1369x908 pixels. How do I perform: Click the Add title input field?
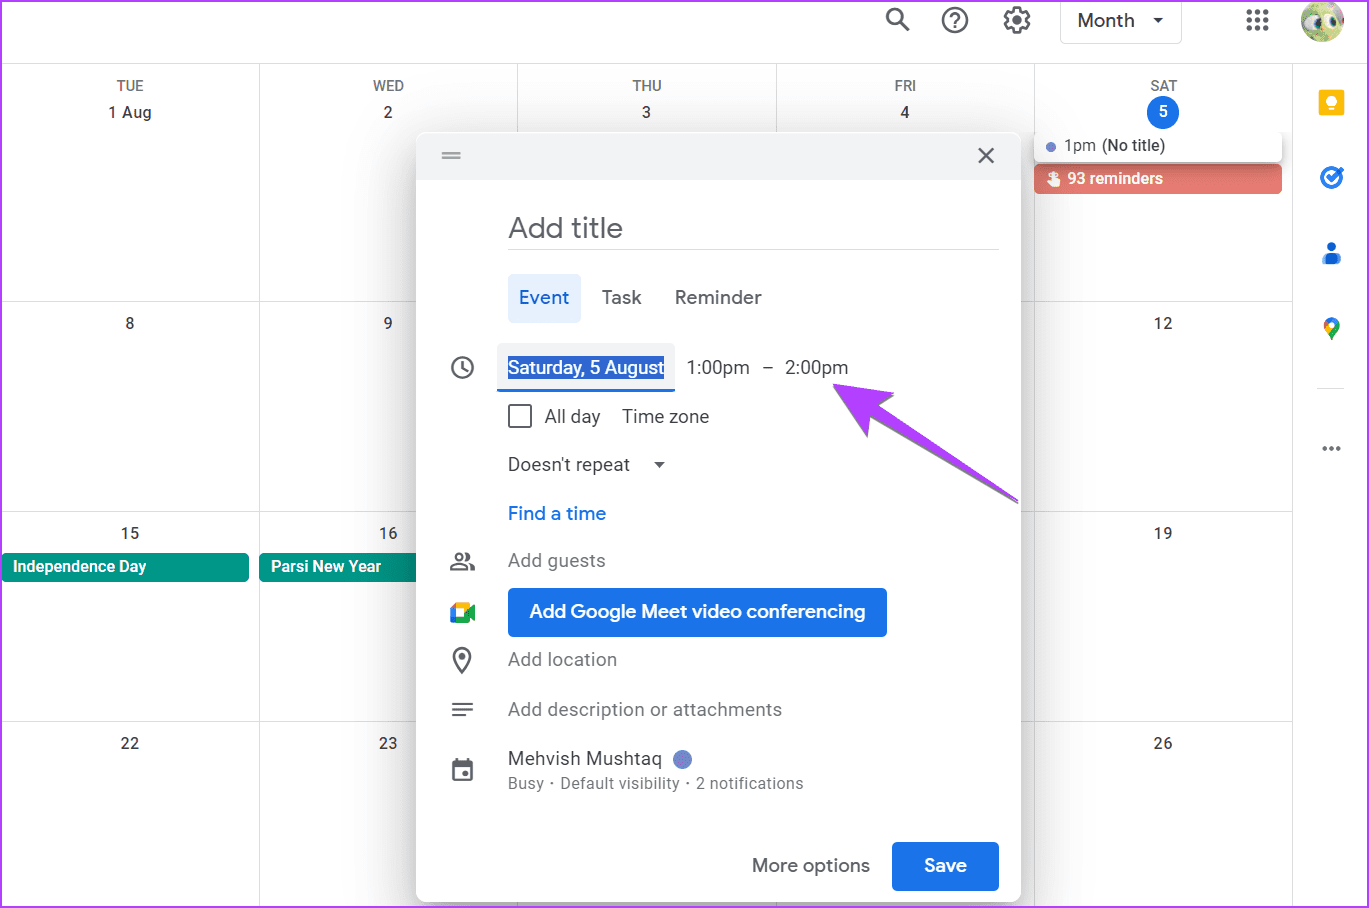coord(752,229)
